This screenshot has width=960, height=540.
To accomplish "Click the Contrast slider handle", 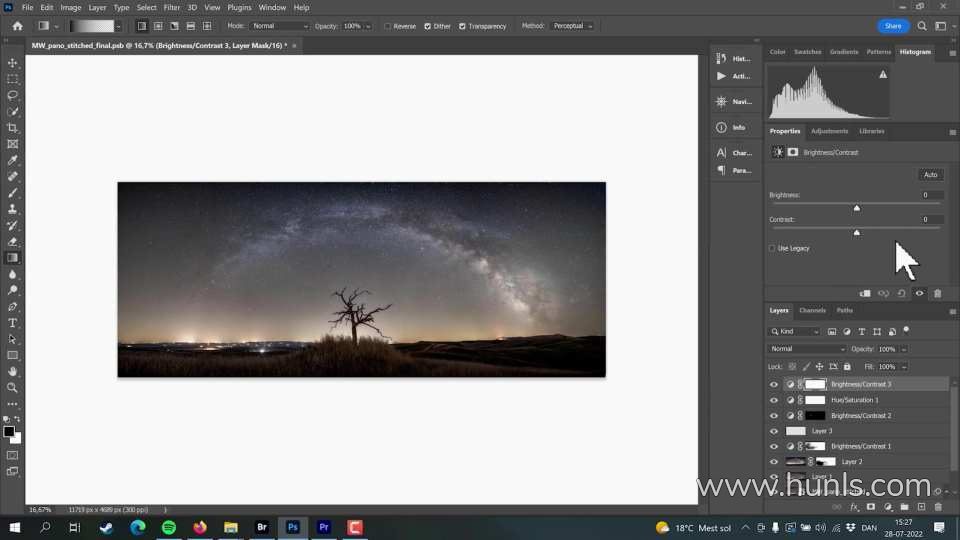I will [857, 233].
